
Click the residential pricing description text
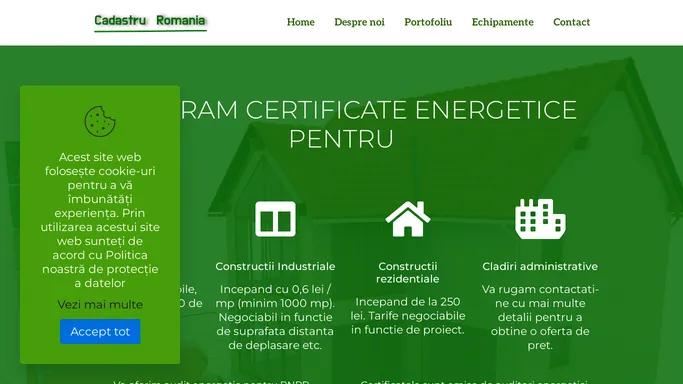408,316
